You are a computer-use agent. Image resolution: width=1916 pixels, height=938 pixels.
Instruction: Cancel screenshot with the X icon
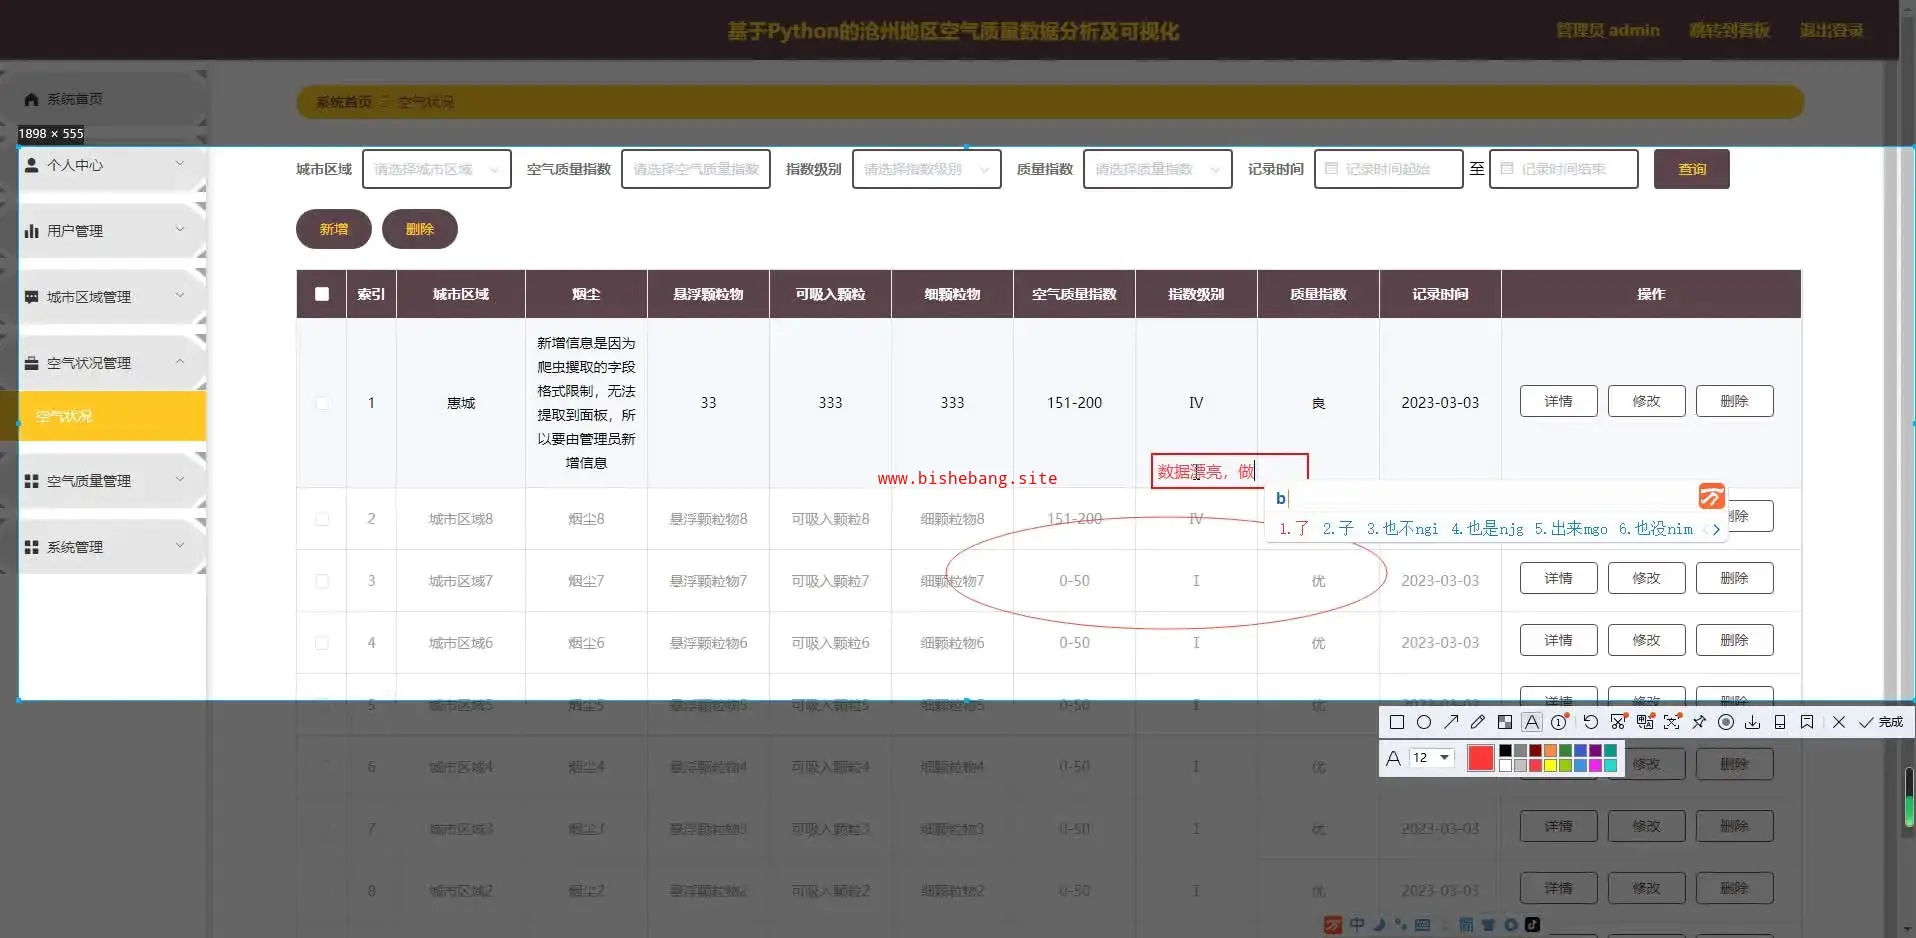[1838, 722]
